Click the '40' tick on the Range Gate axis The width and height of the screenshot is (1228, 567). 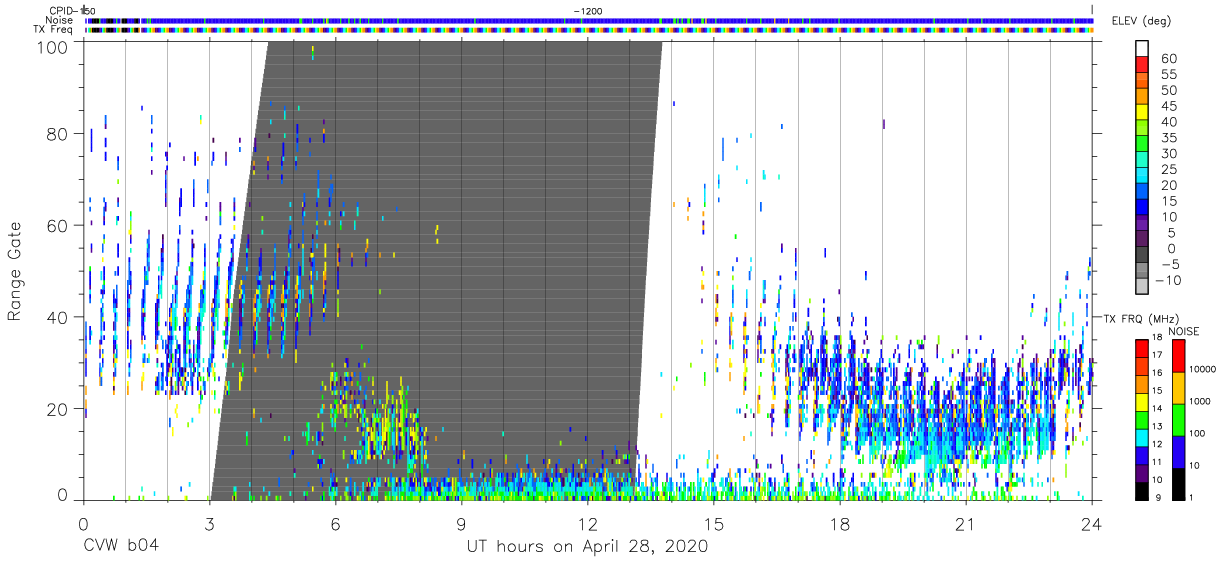click(57, 317)
